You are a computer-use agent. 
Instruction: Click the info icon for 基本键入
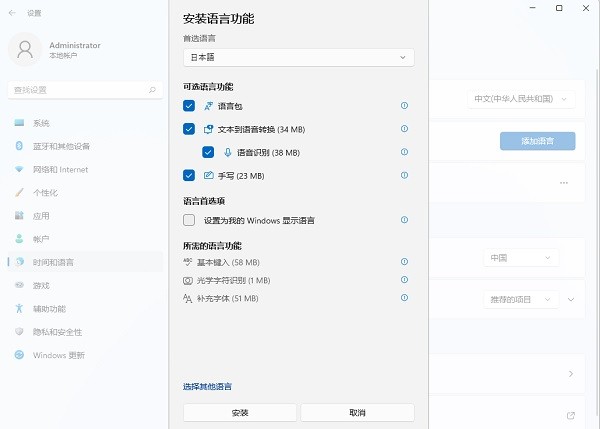[404, 262]
